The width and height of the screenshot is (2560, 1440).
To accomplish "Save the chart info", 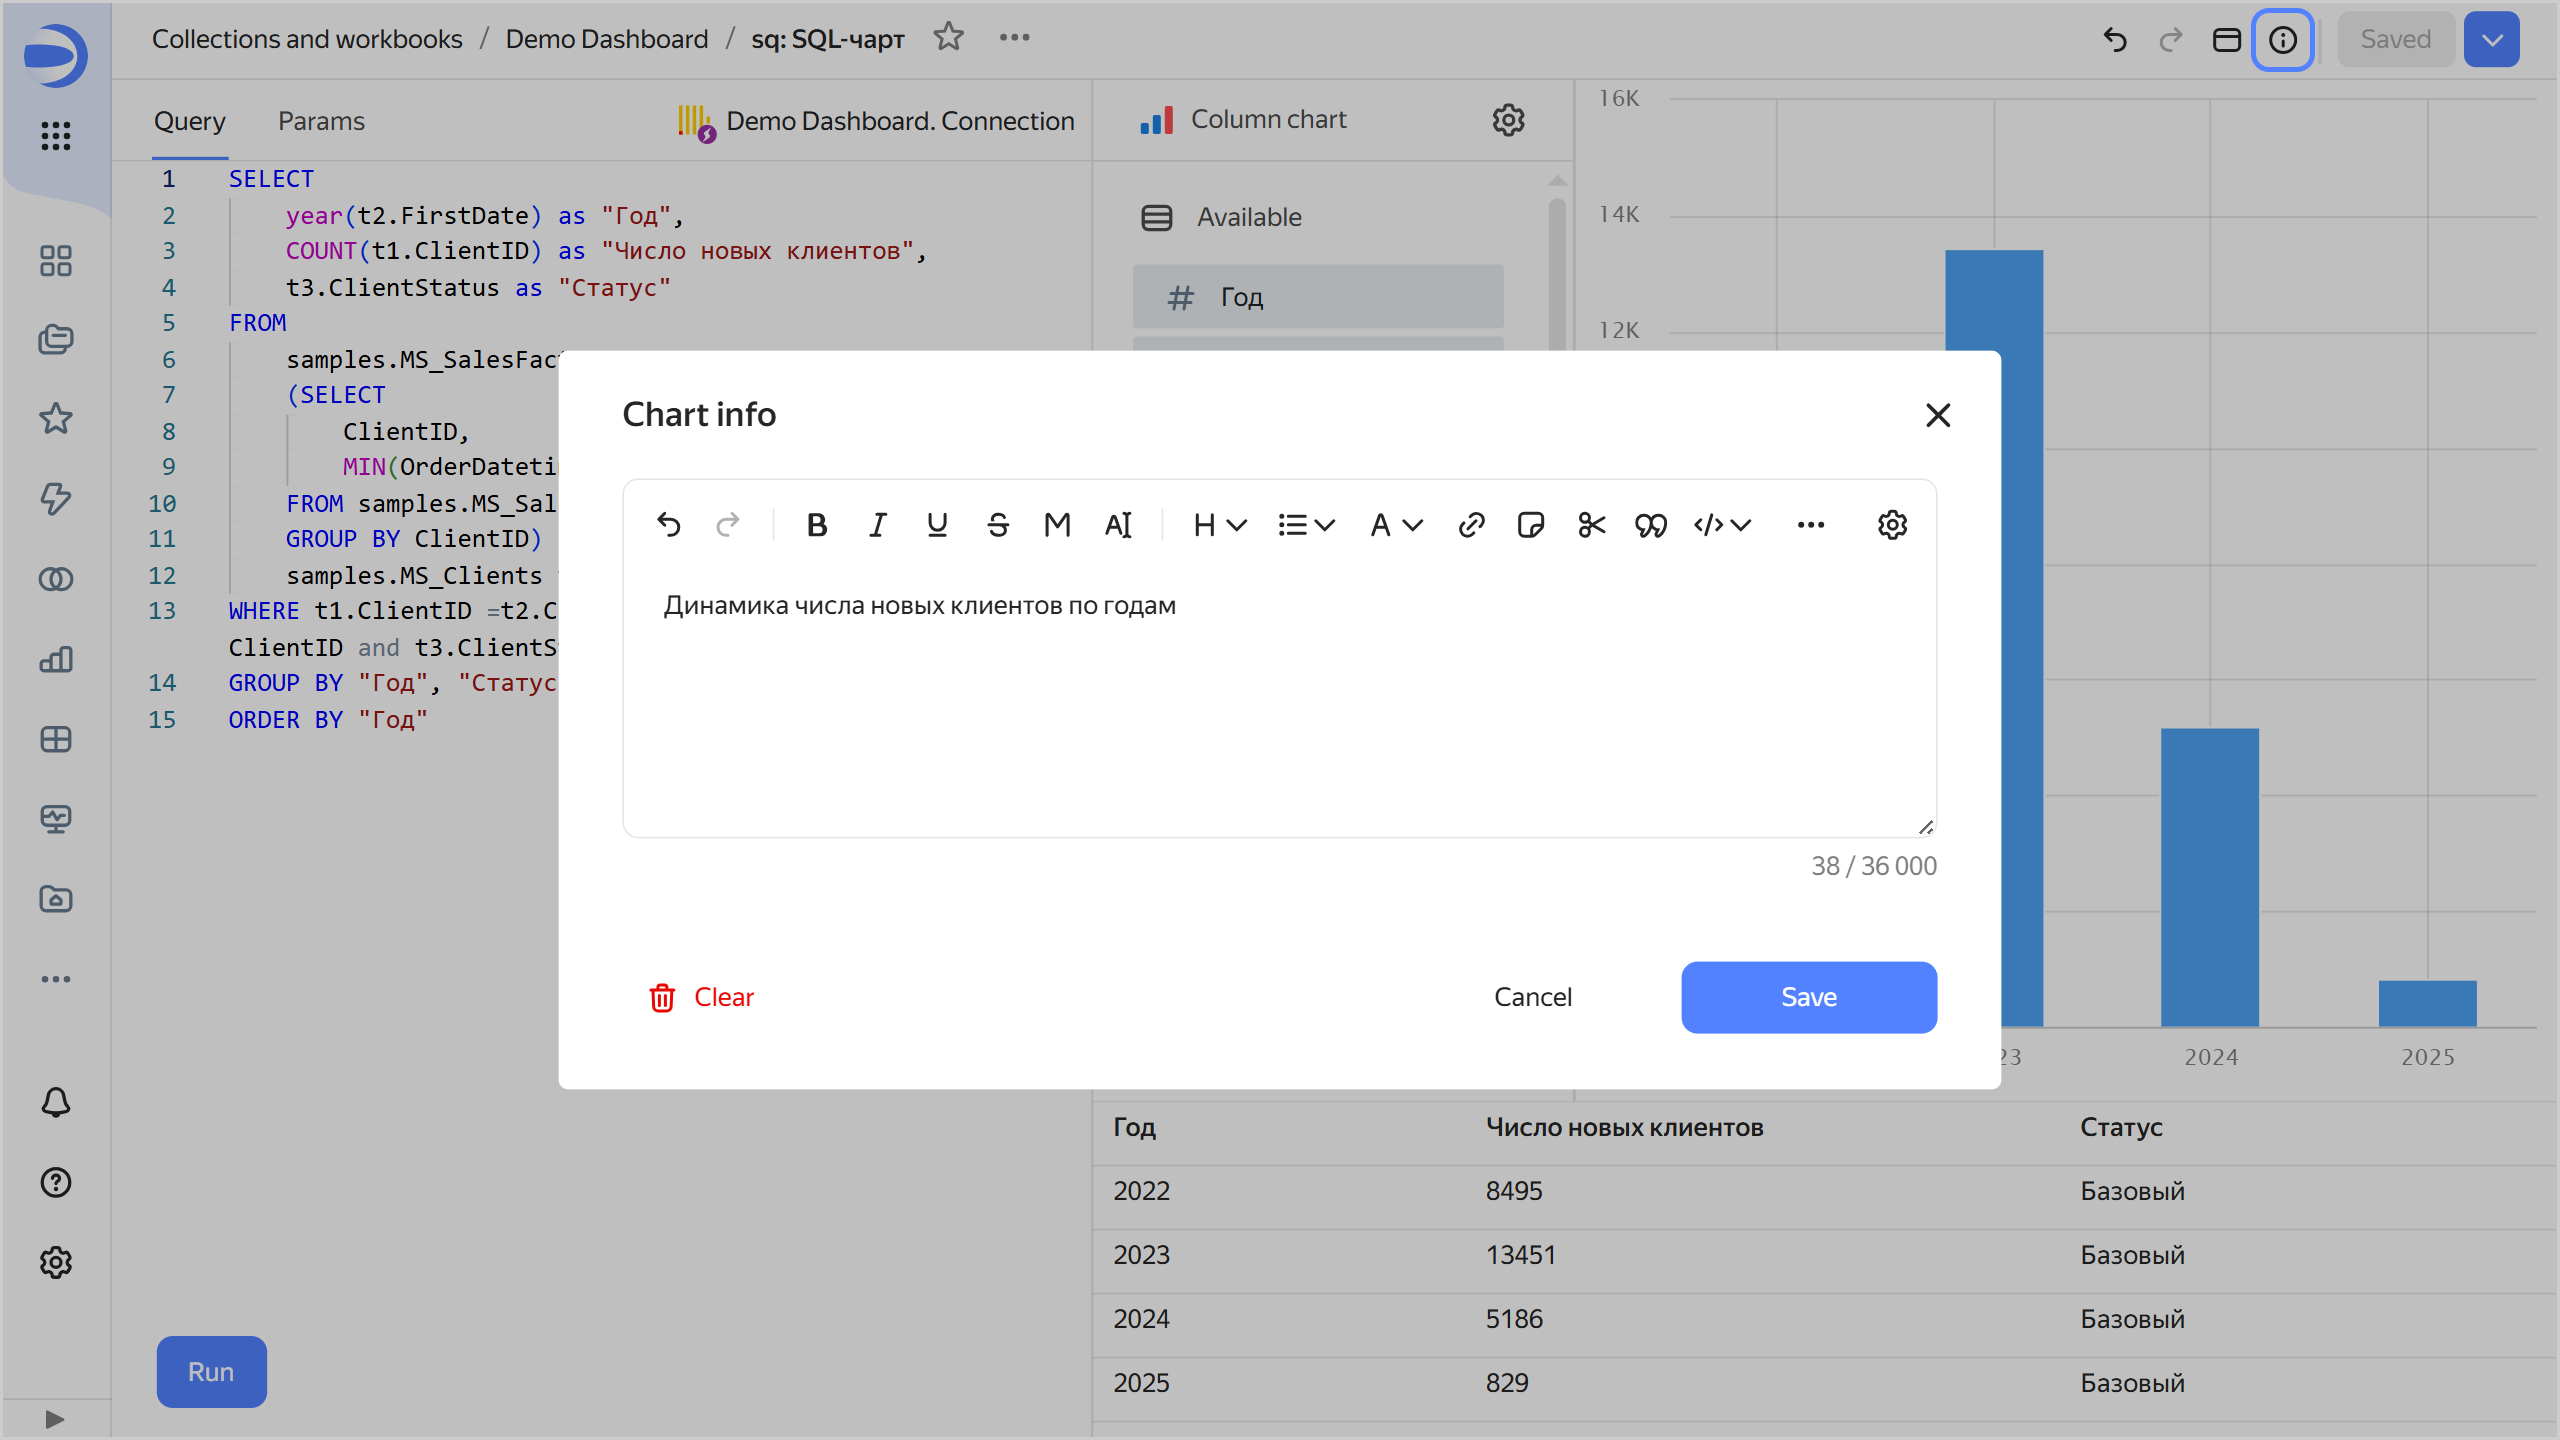I will (1808, 997).
